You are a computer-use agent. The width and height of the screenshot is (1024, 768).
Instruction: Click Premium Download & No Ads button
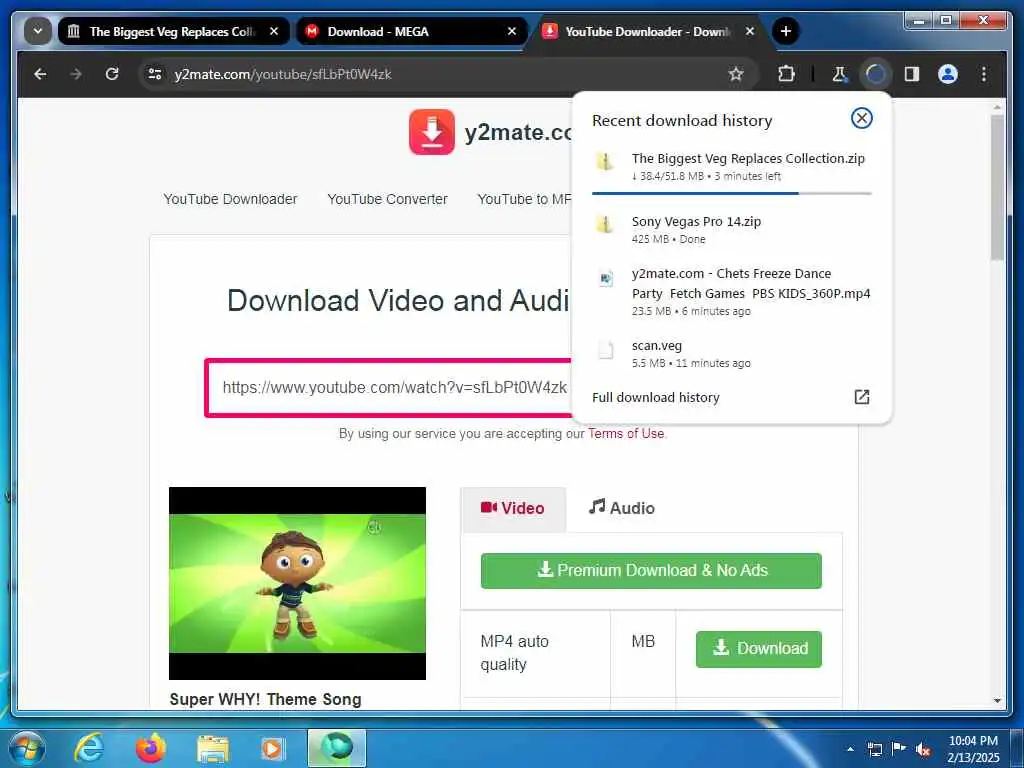click(x=651, y=571)
